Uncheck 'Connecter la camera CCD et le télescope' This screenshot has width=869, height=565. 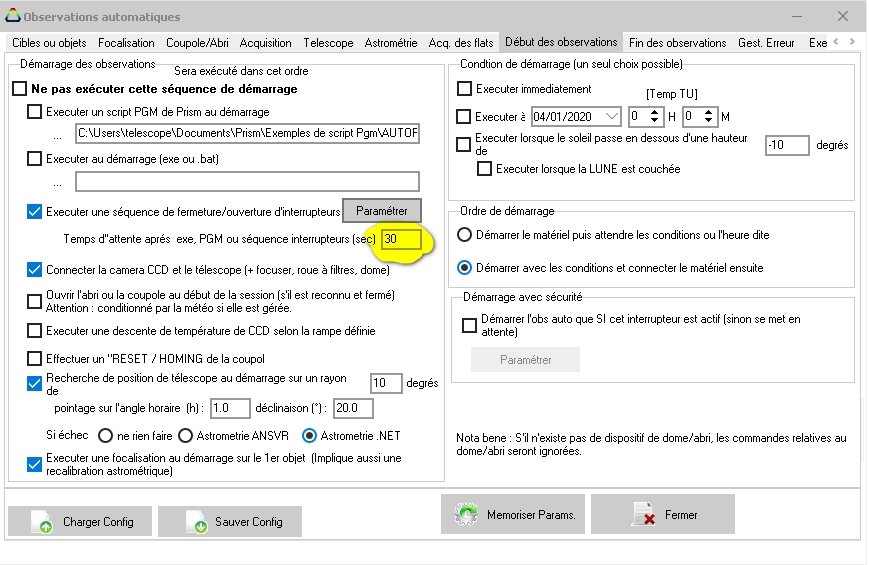35,269
